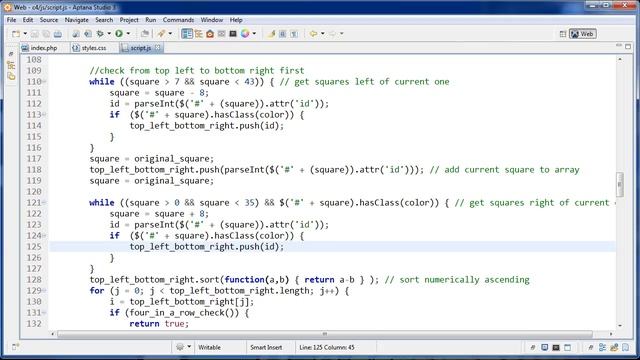Screen dimensions: 640x360
Task: Open the Source menu
Action: coord(49,20)
